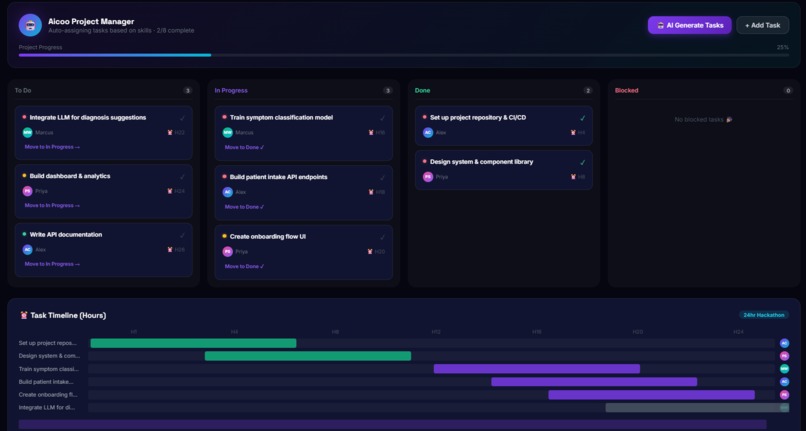Screen dimensions: 806x431
Task: Click the AI Generate Tasks button
Action: point(689,25)
